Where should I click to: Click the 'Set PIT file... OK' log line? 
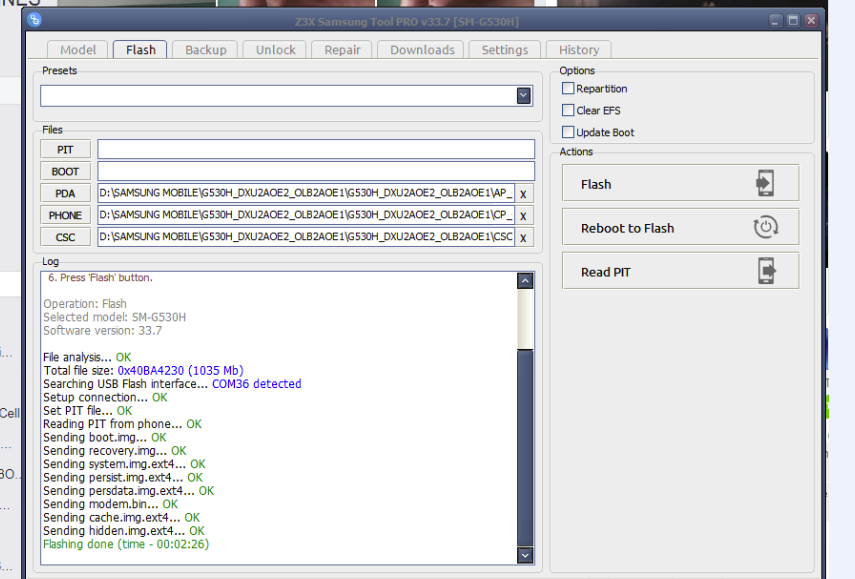click(x=87, y=411)
